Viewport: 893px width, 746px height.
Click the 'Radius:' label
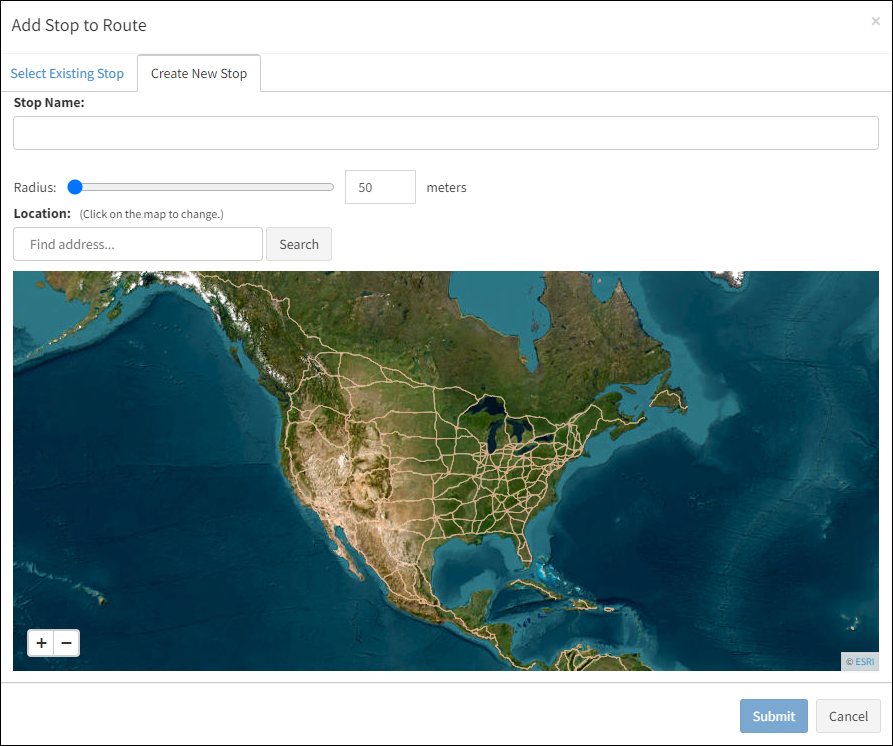tap(35, 187)
